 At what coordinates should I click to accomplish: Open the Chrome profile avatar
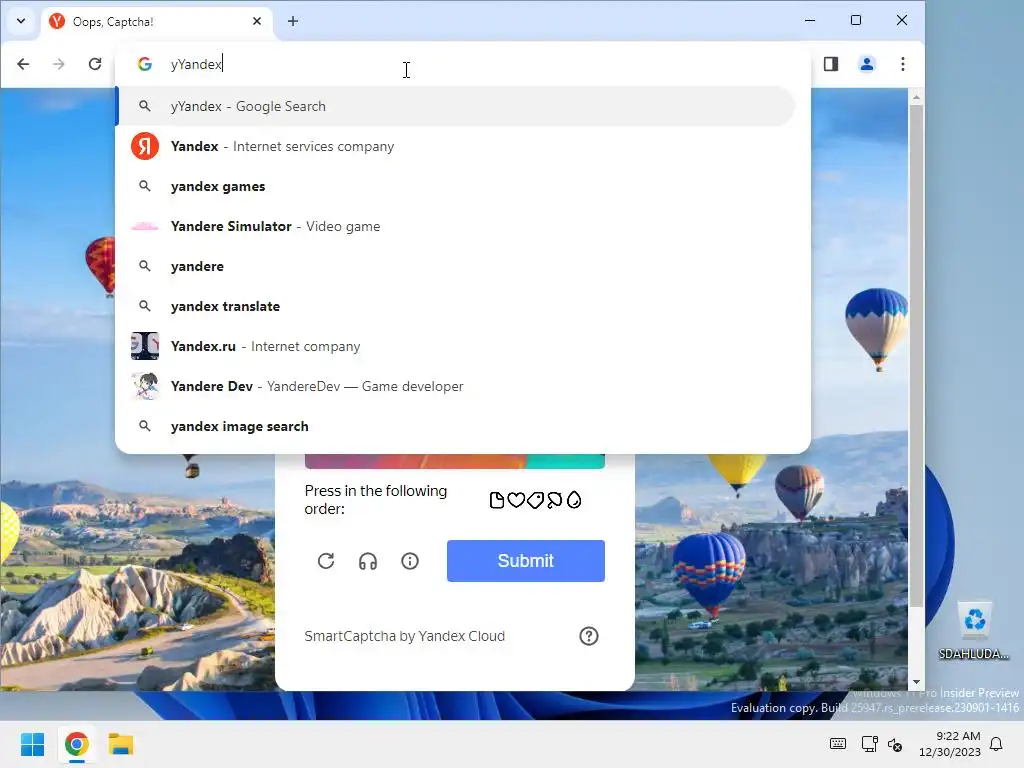coord(867,64)
